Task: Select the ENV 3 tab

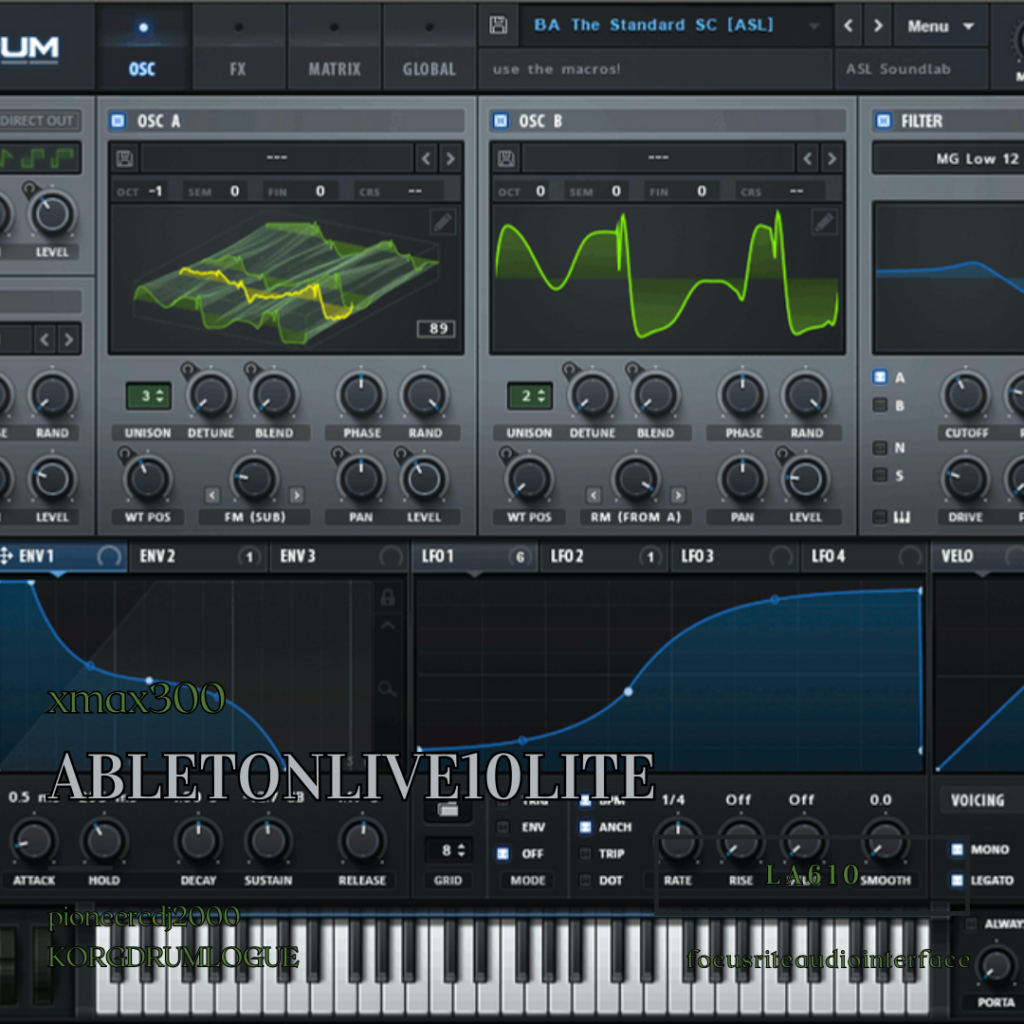Action: point(338,556)
